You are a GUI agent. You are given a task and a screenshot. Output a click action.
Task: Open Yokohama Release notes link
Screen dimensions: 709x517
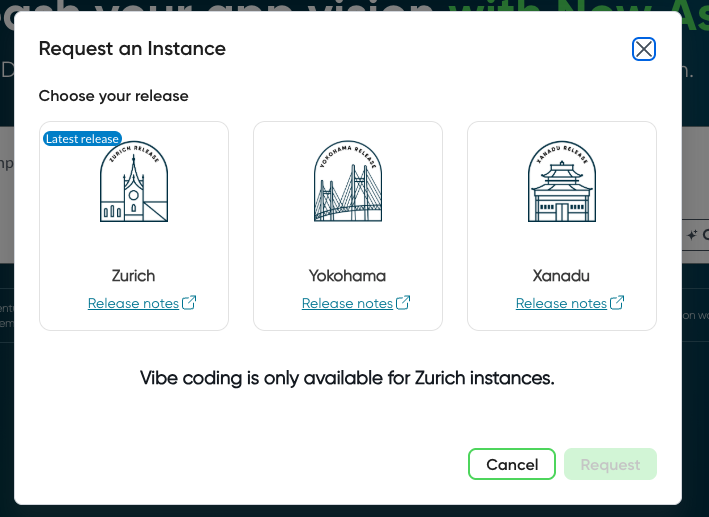tap(347, 303)
